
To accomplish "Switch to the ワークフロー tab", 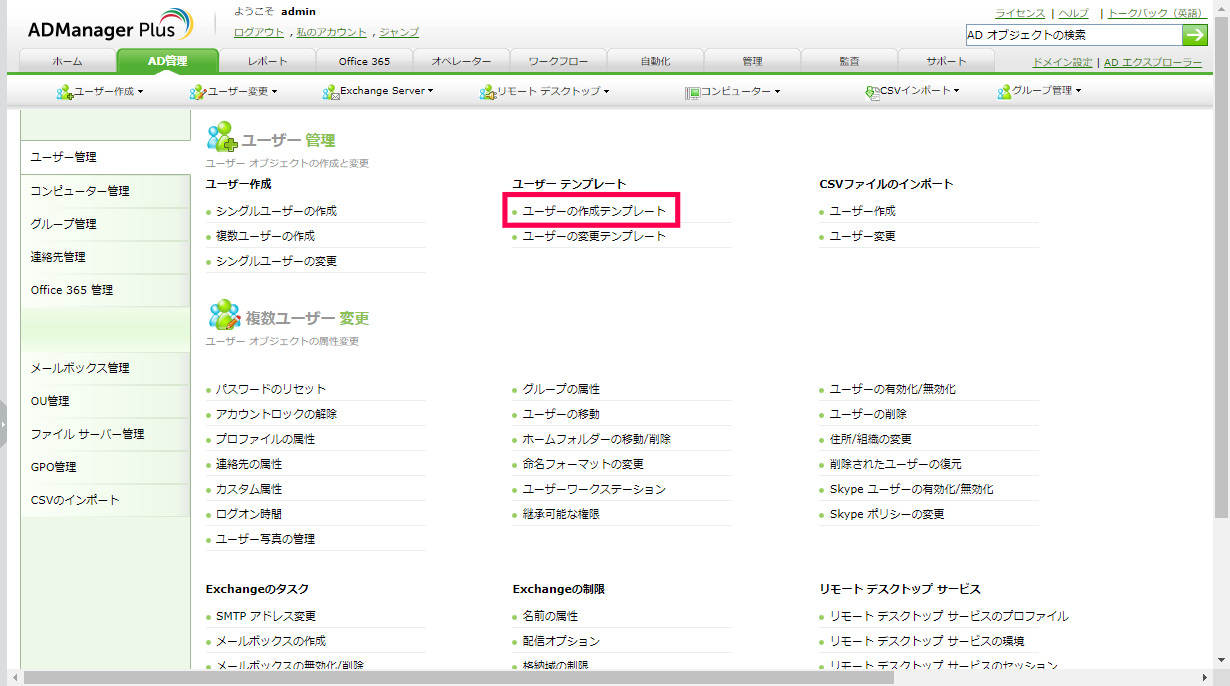I will coord(558,61).
